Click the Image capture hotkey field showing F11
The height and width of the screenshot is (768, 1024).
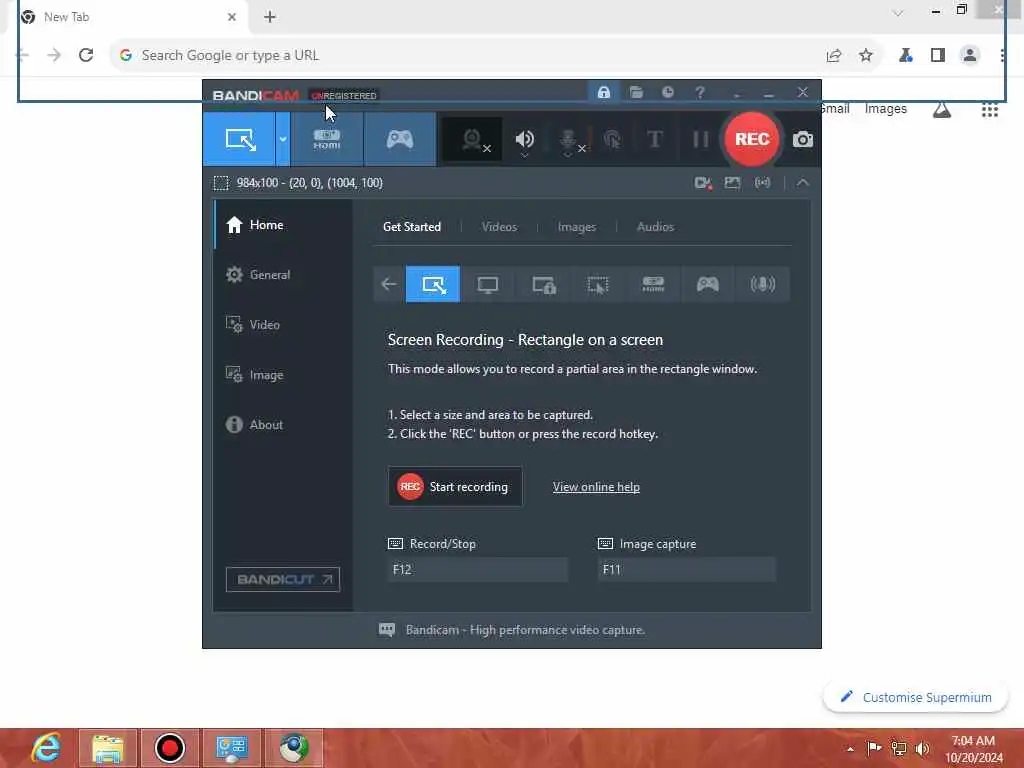tap(686, 569)
